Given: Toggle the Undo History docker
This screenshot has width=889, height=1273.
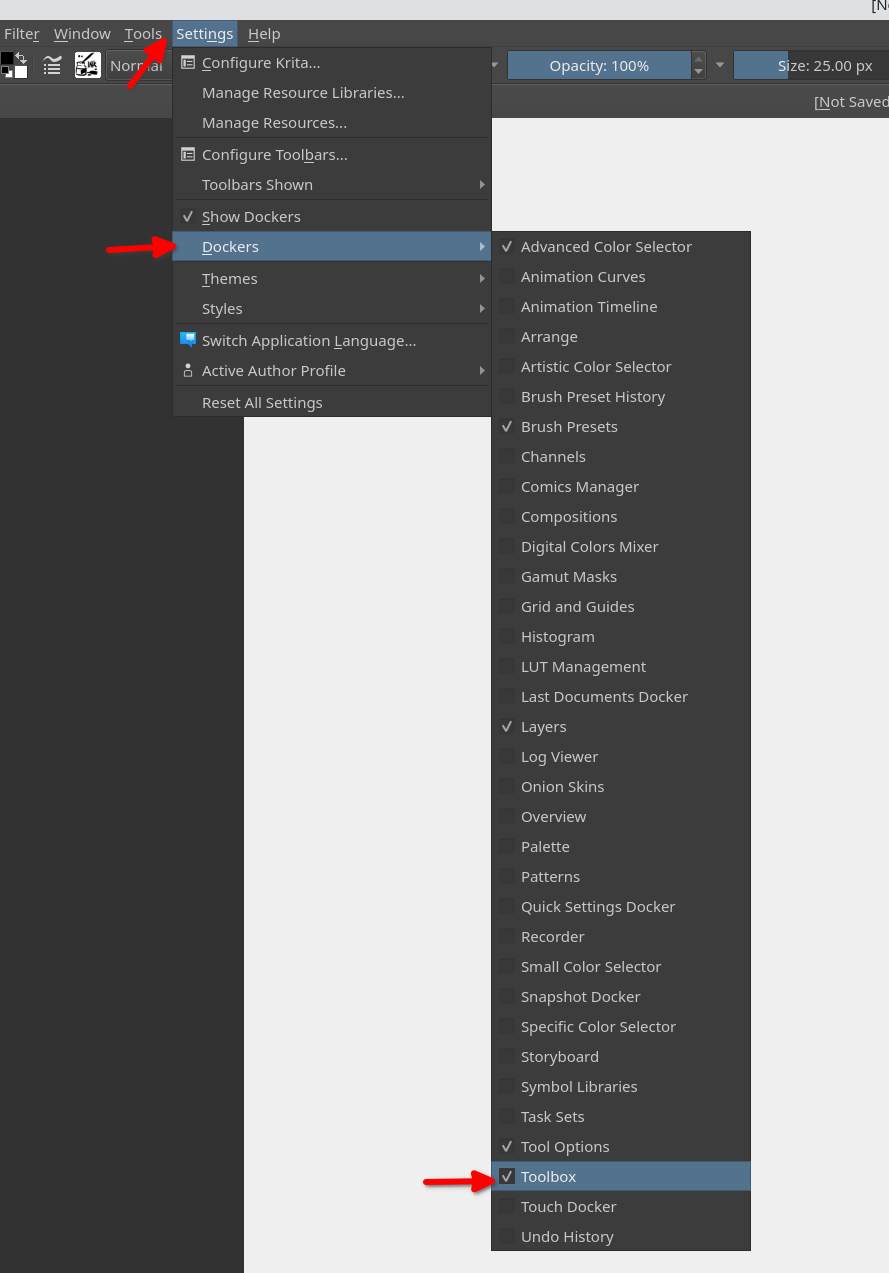Looking at the screenshot, I should (x=567, y=1236).
